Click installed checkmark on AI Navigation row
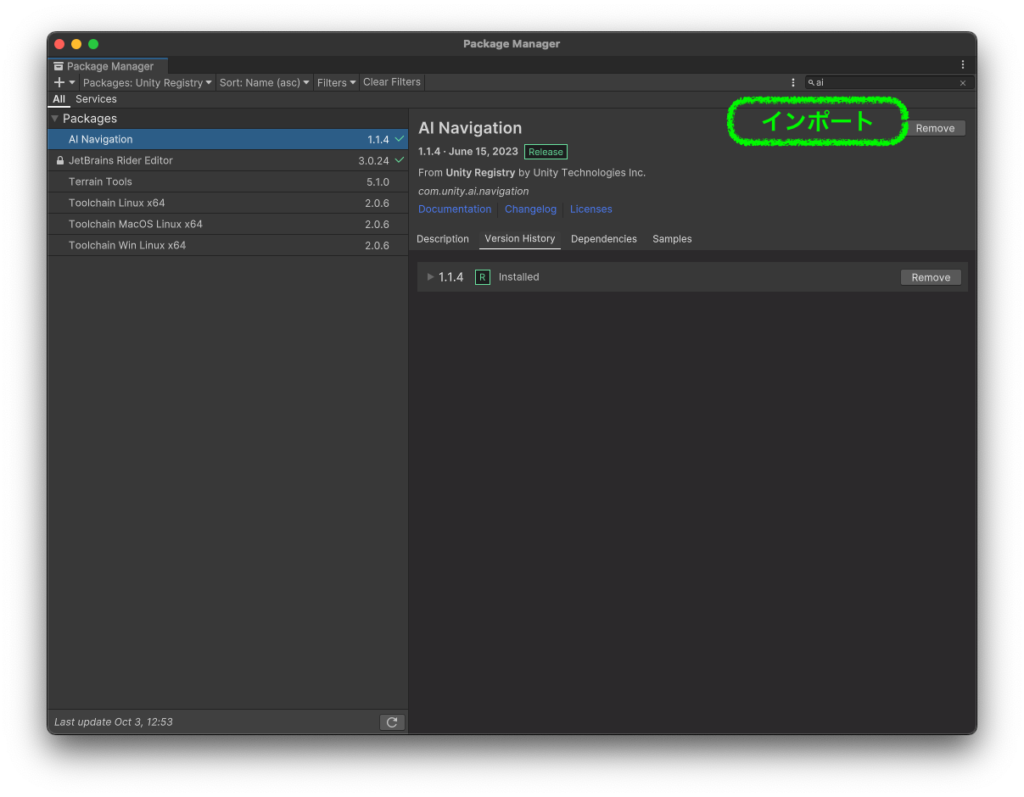 click(399, 139)
